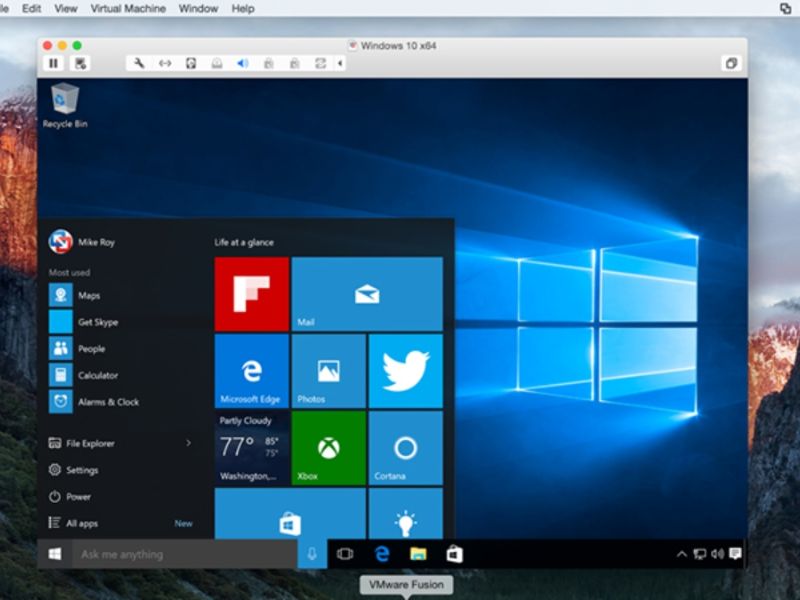Open the Cortana tile

(406, 448)
